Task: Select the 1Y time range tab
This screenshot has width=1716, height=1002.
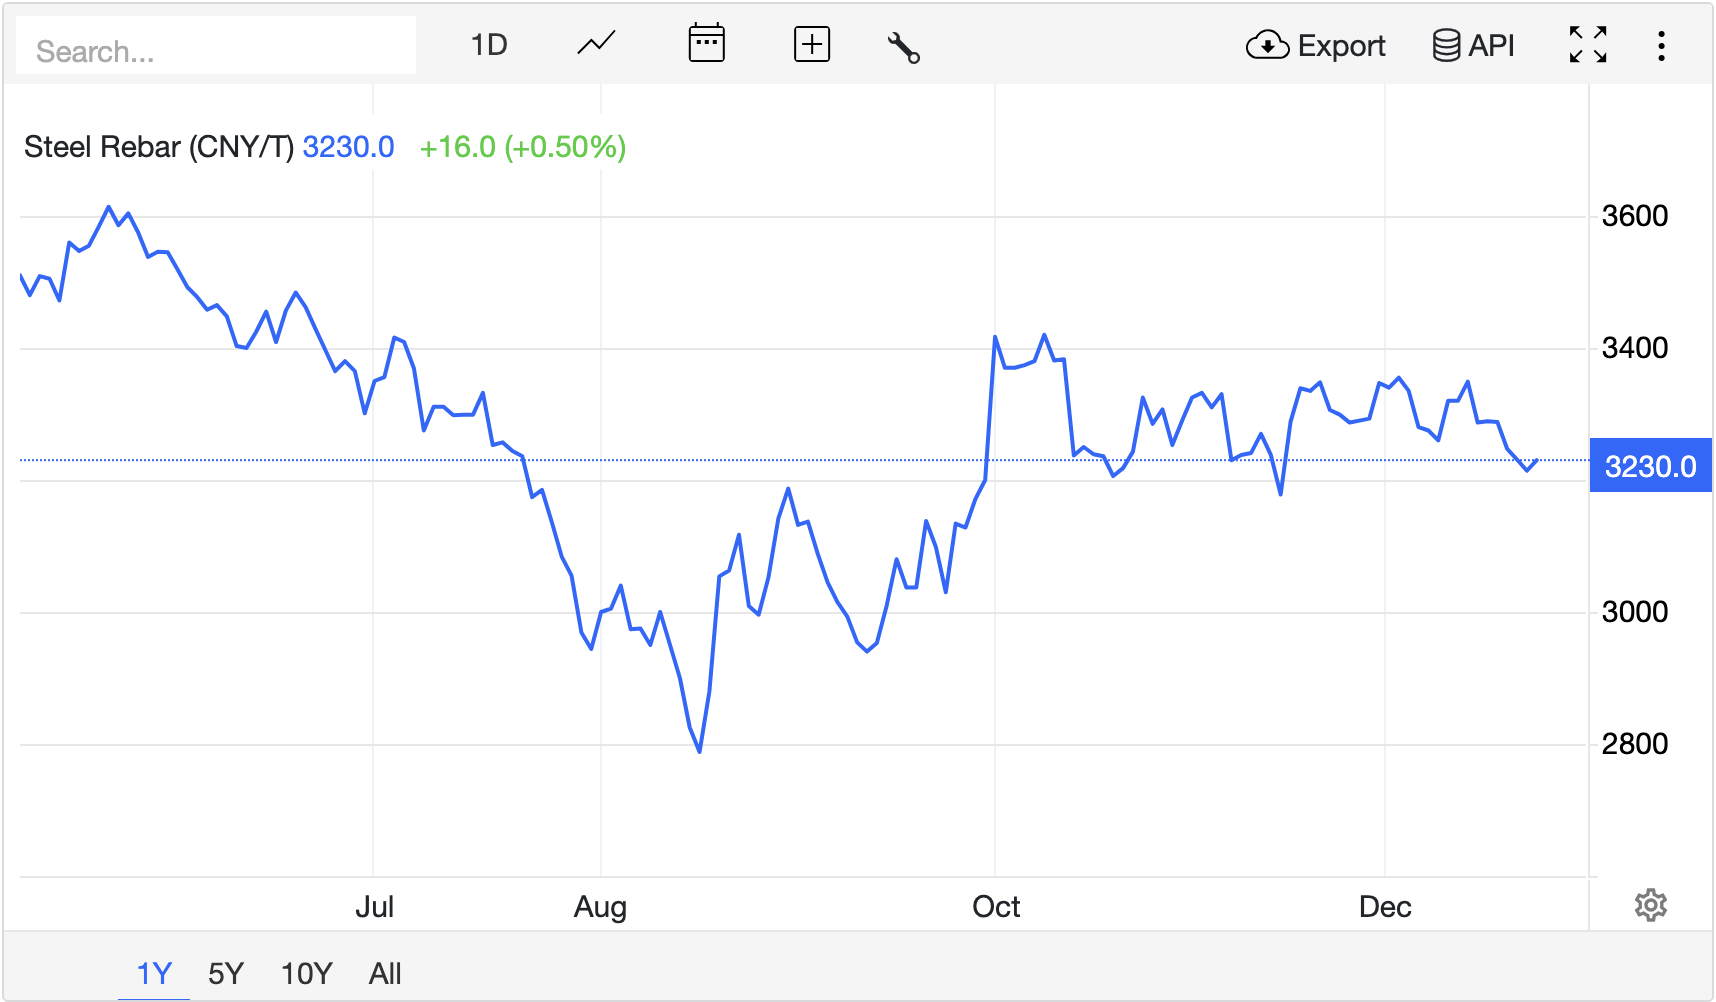Action: pyautogui.click(x=154, y=973)
